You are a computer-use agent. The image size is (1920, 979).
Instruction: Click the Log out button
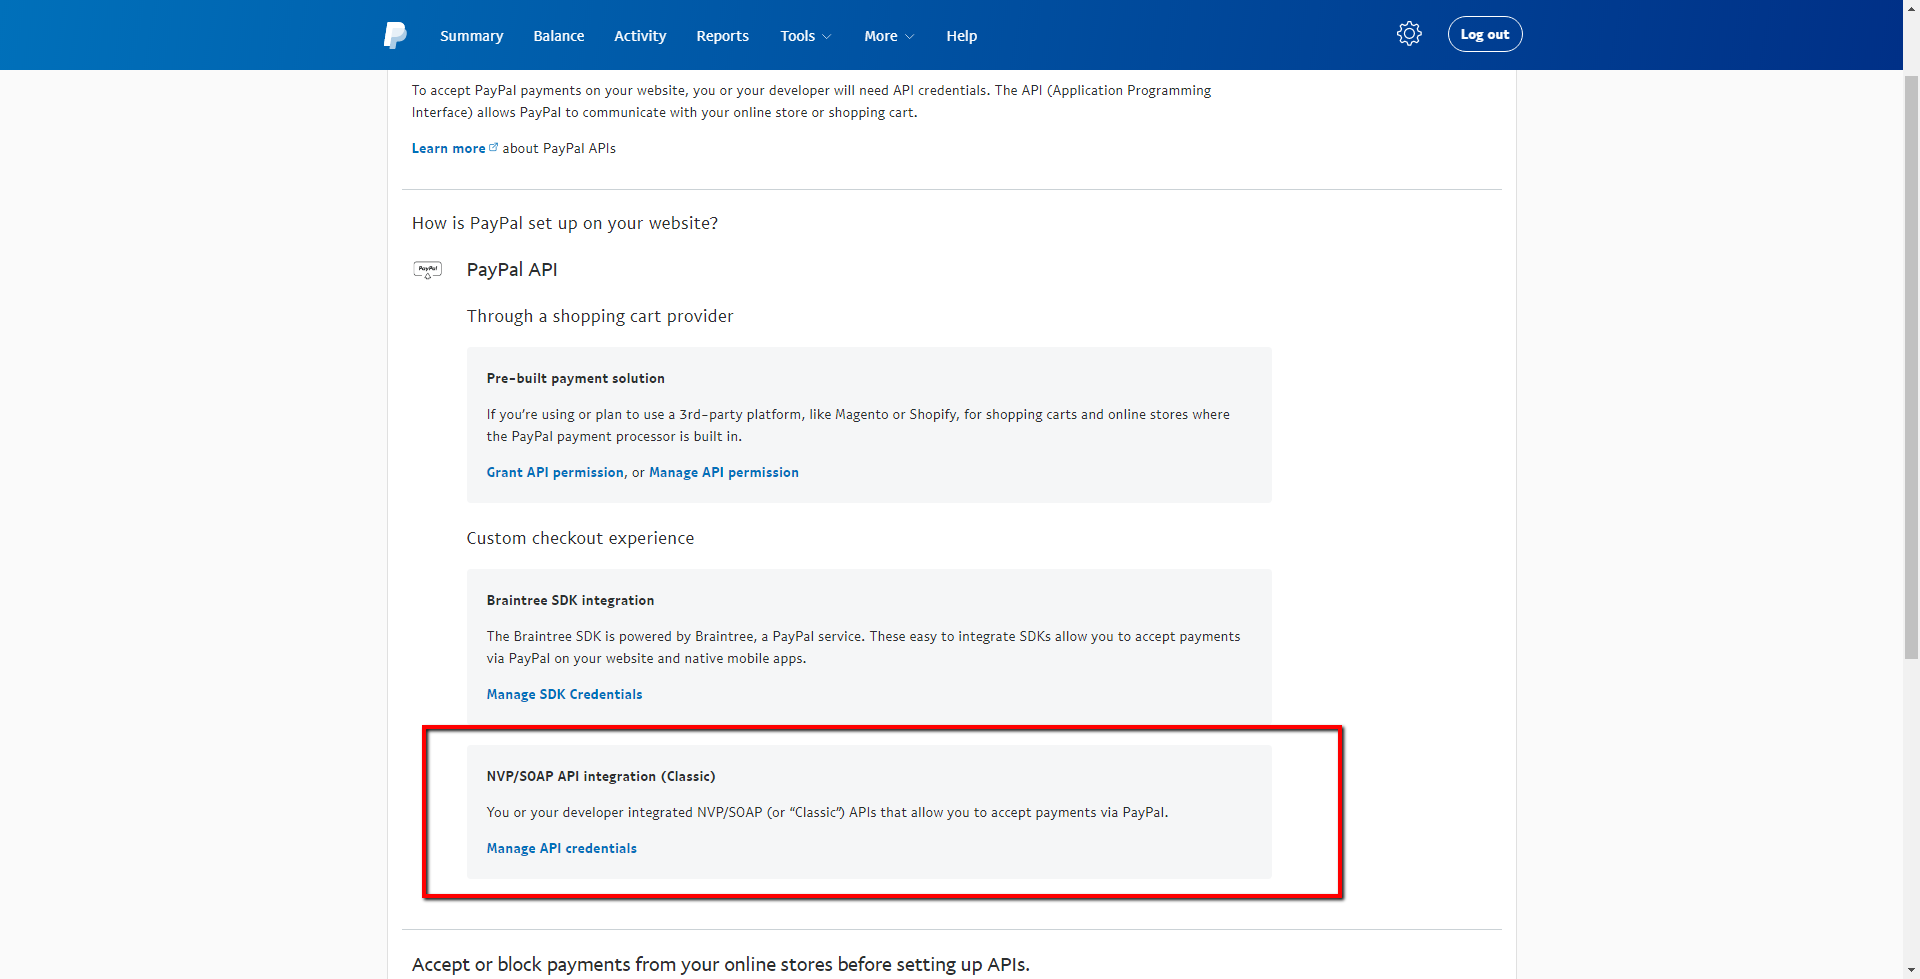1485,34
